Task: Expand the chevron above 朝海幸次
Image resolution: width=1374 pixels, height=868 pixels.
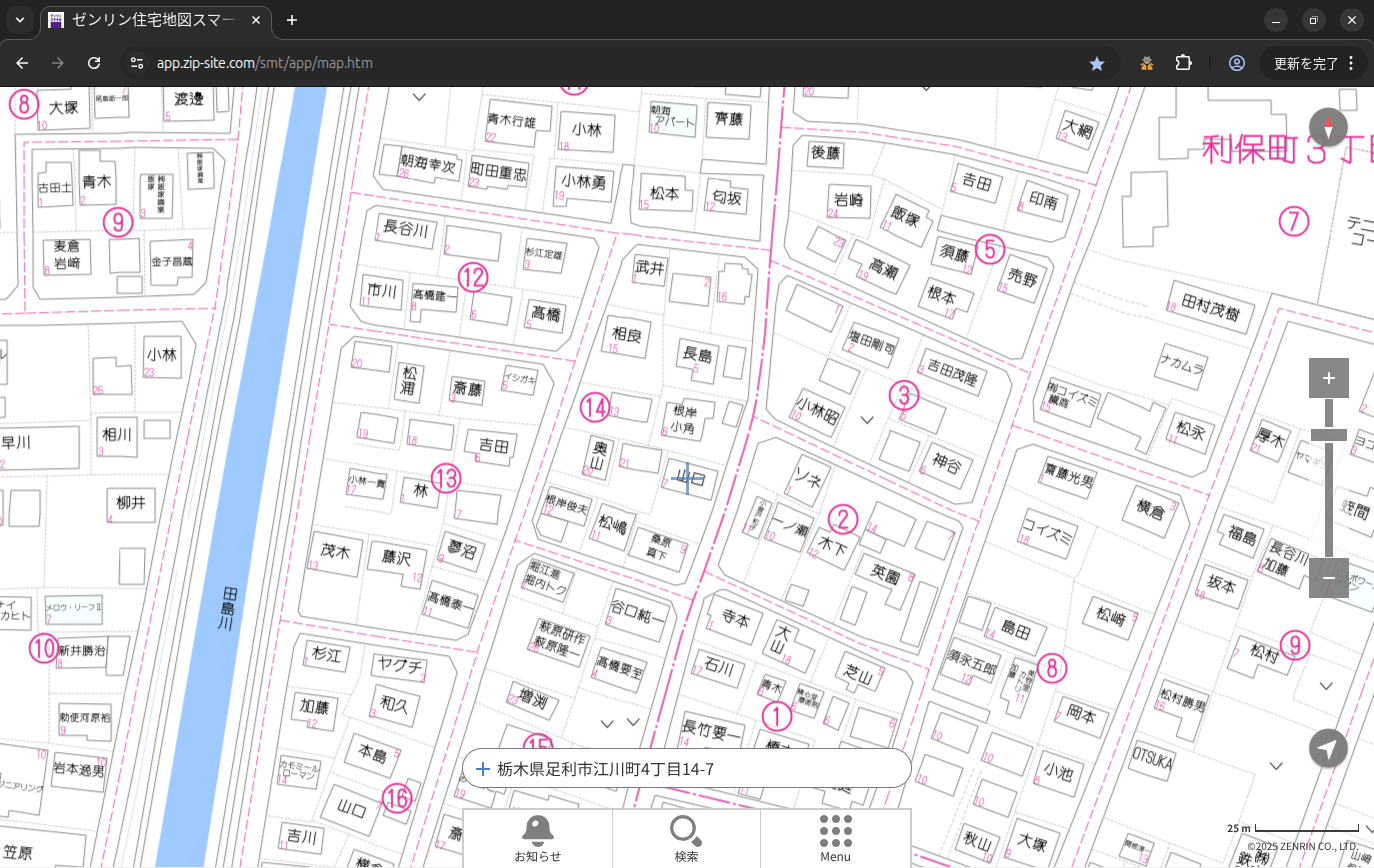Action: pyautogui.click(x=420, y=97)
